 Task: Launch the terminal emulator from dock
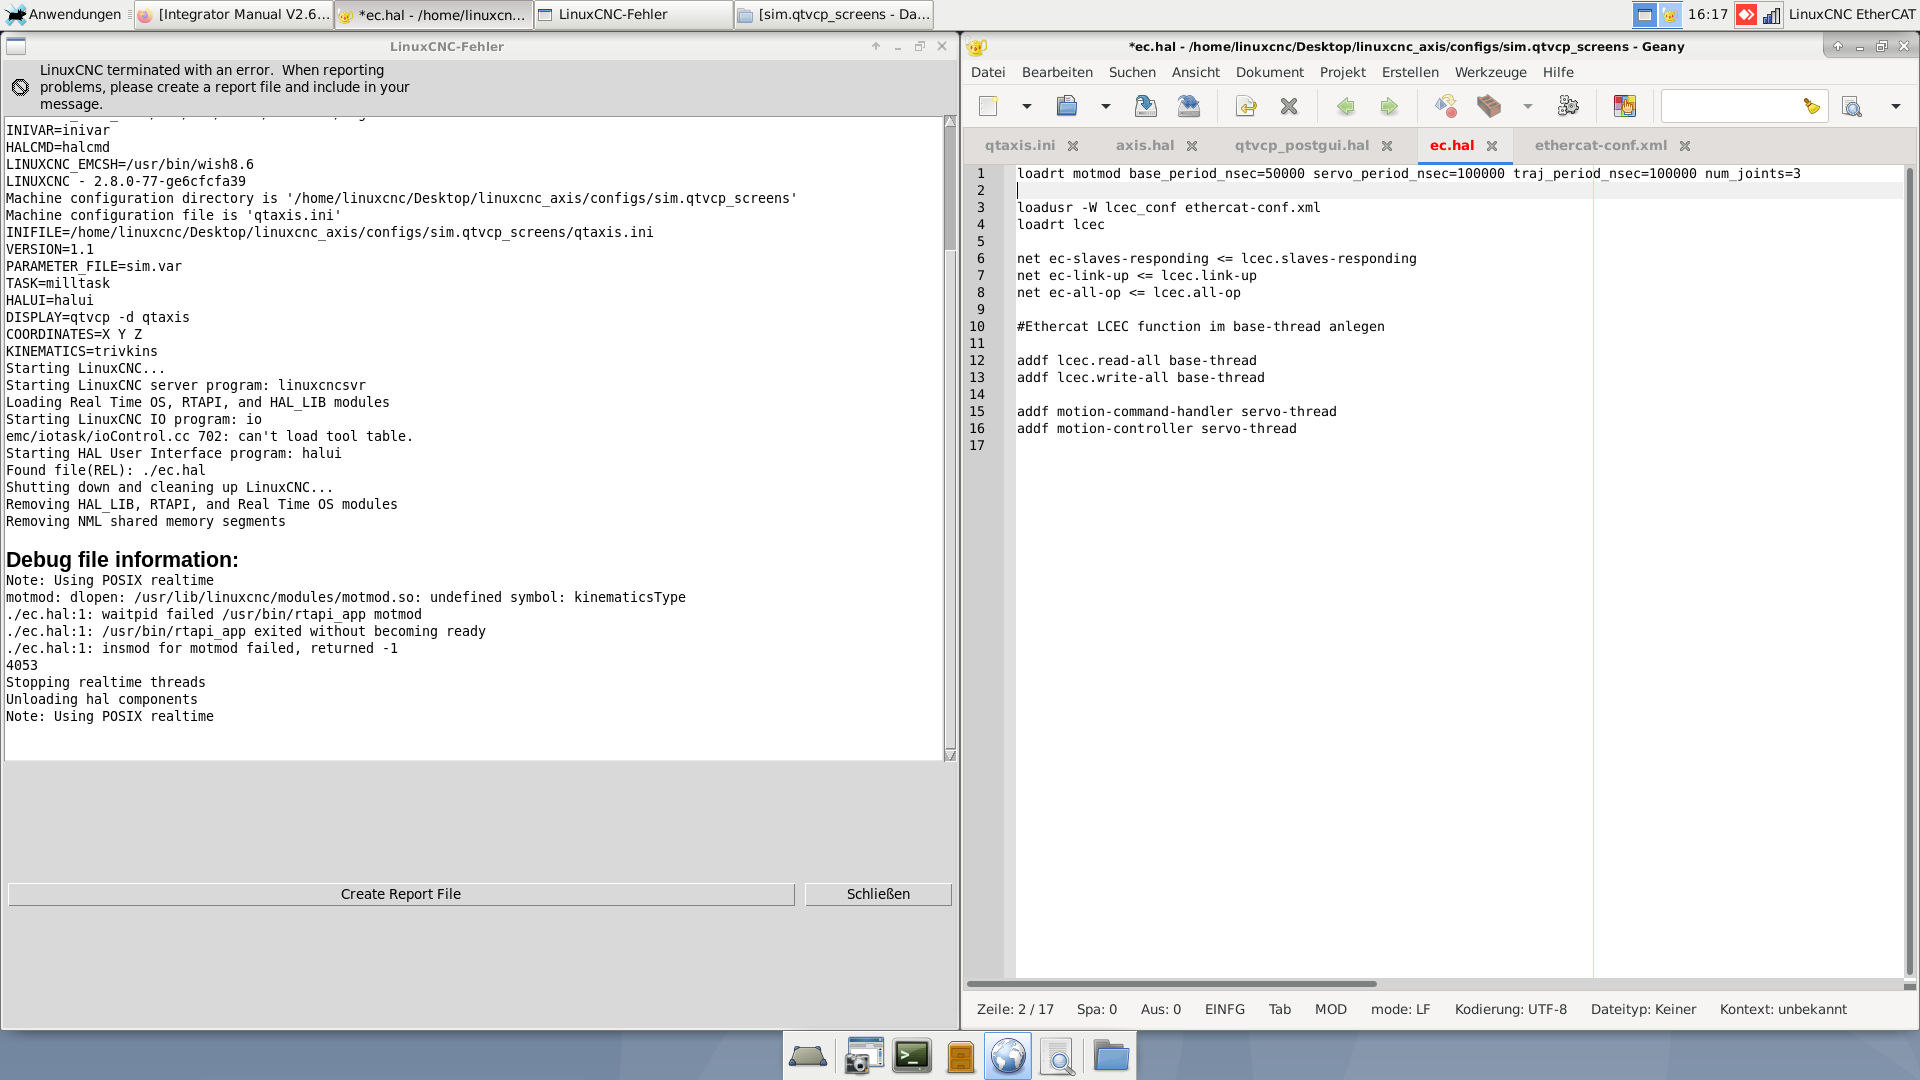coord(912,1056)
